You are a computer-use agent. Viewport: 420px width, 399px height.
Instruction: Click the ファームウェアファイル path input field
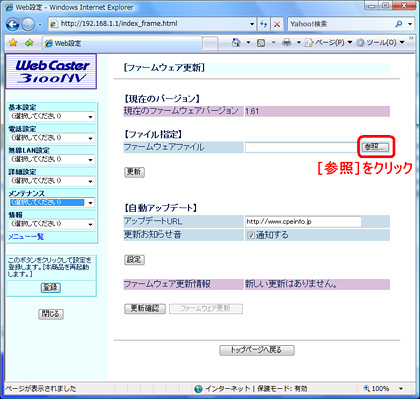(x=302, y=147)
